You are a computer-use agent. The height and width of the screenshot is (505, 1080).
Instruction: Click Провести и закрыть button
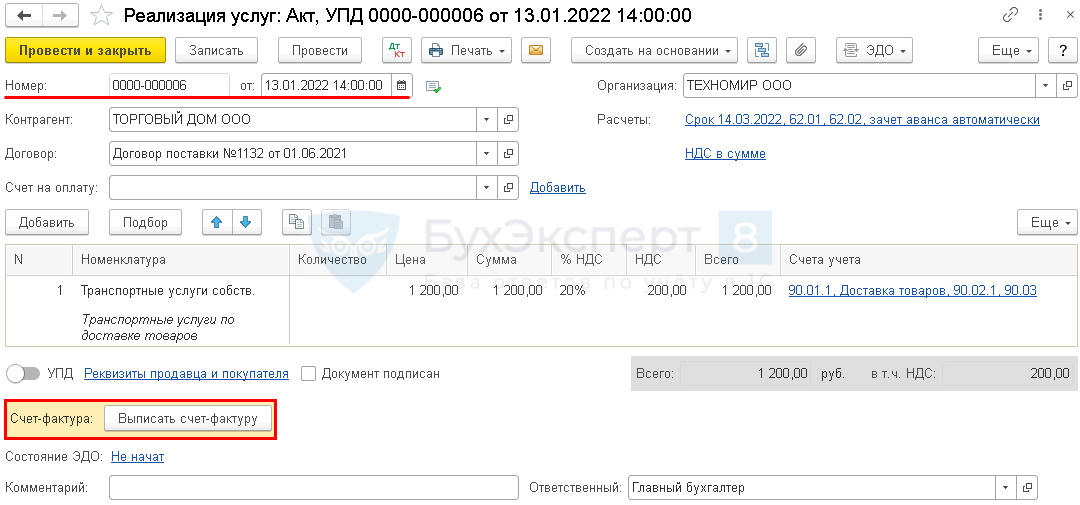click(84, 50)
